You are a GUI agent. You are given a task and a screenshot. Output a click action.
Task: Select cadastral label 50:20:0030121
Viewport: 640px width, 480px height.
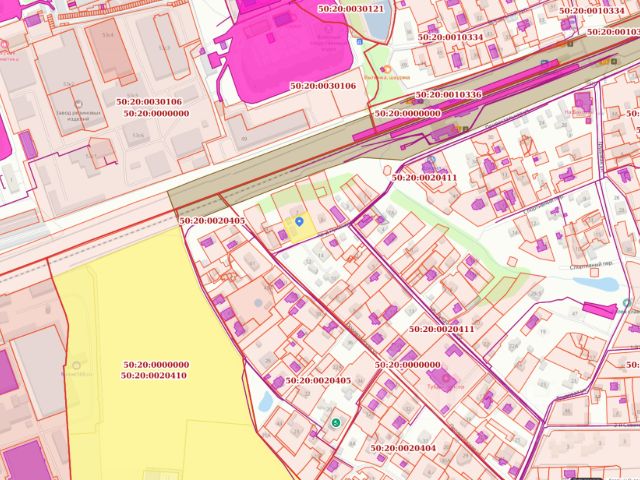click(x=351, y=9)
